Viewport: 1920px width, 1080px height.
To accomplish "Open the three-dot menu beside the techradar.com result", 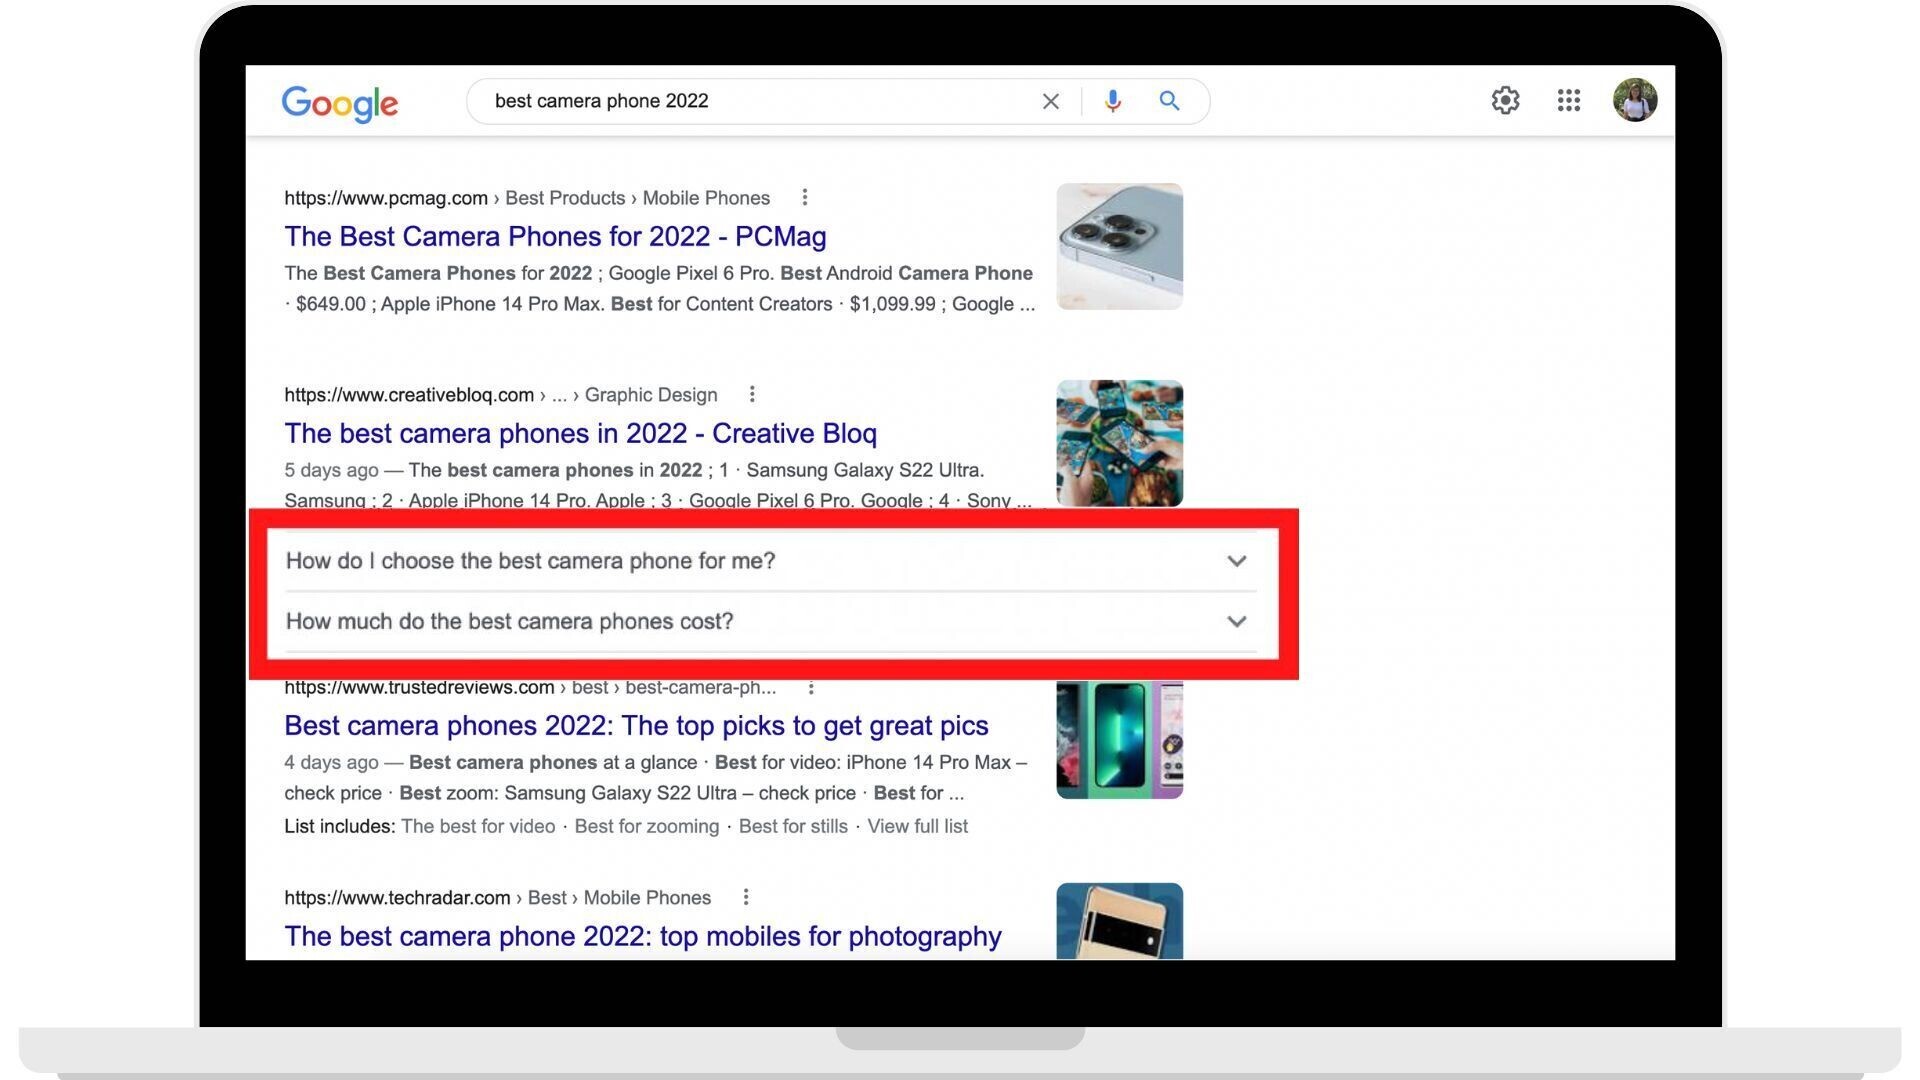I will [x=745, y=897].
